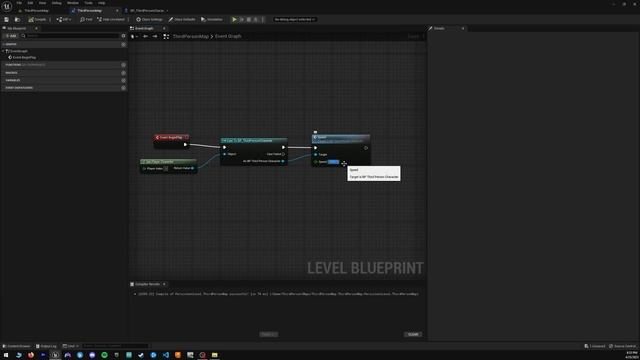Viewport: 640px width, 360px height.
Task: Click the zoom-to-fit graph icon
Action: (166, 36)
